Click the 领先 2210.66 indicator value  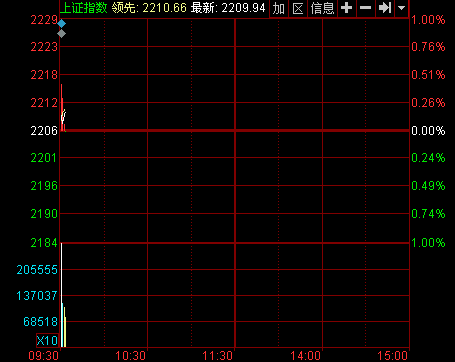point(149,8)
